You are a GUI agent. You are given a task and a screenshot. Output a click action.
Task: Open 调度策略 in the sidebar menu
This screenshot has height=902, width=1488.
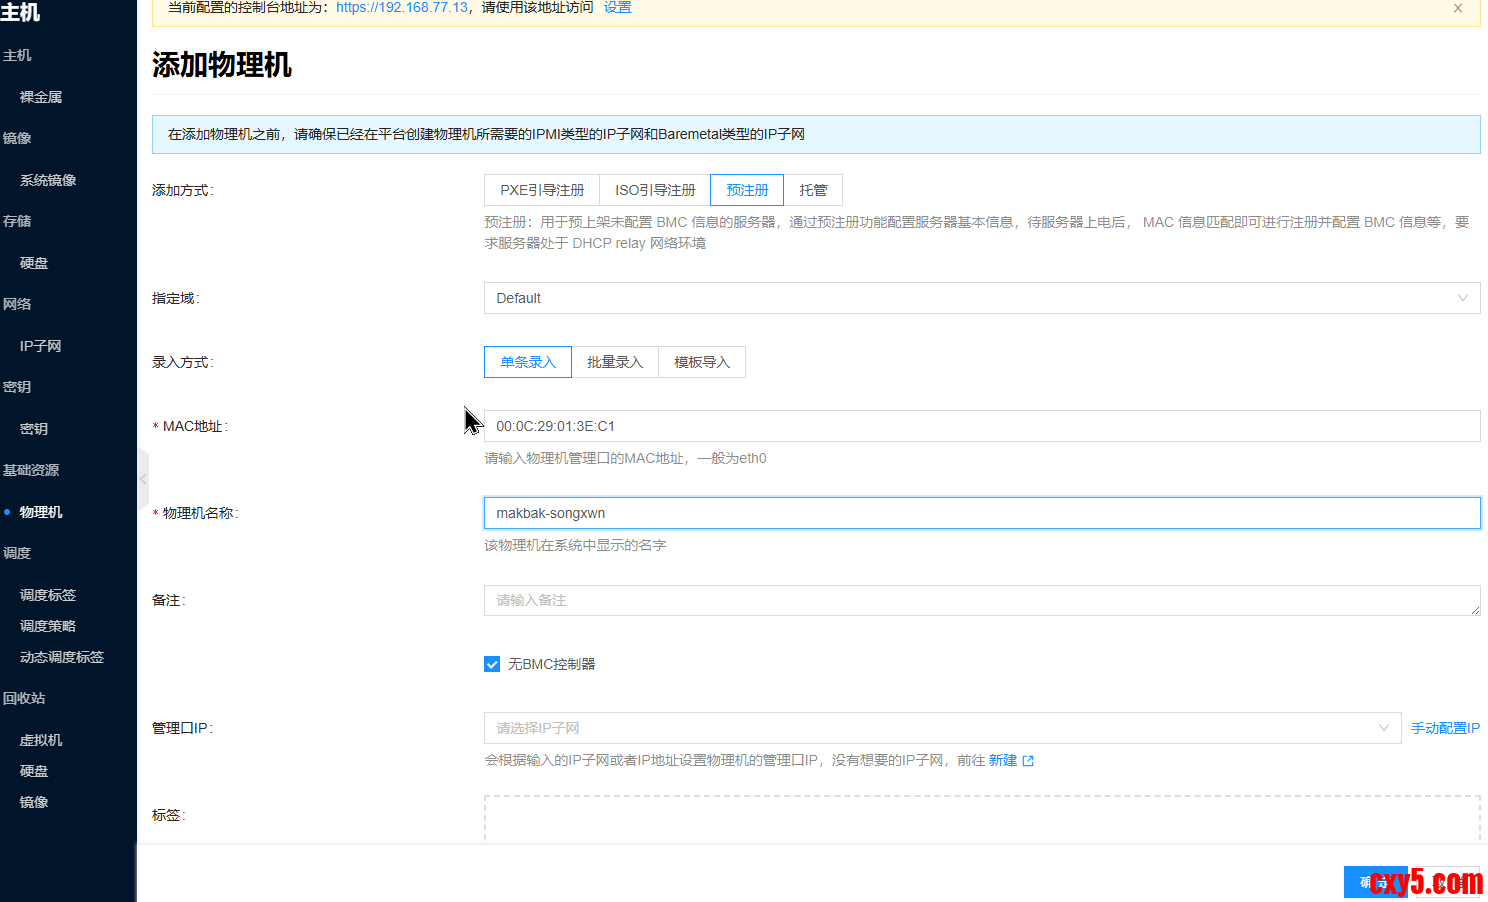click(x=48, y=626)
